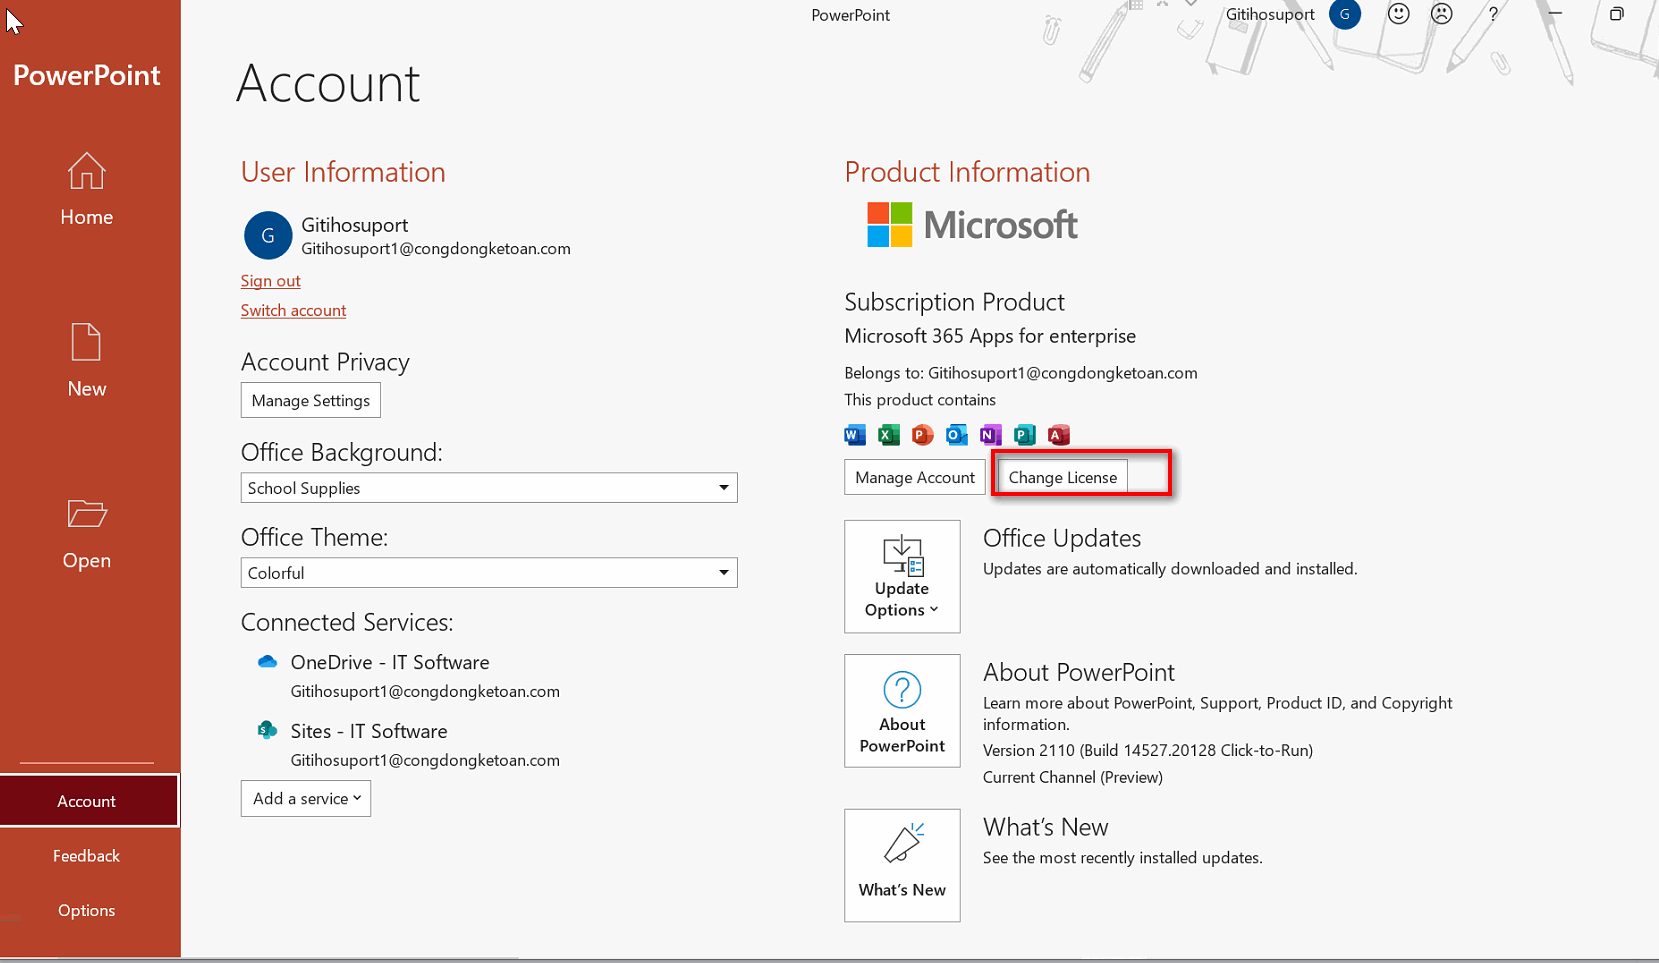This screenshot has width=1659, height=963.
Task: Click the Access app icon
Action: (x=1059, y=434)
